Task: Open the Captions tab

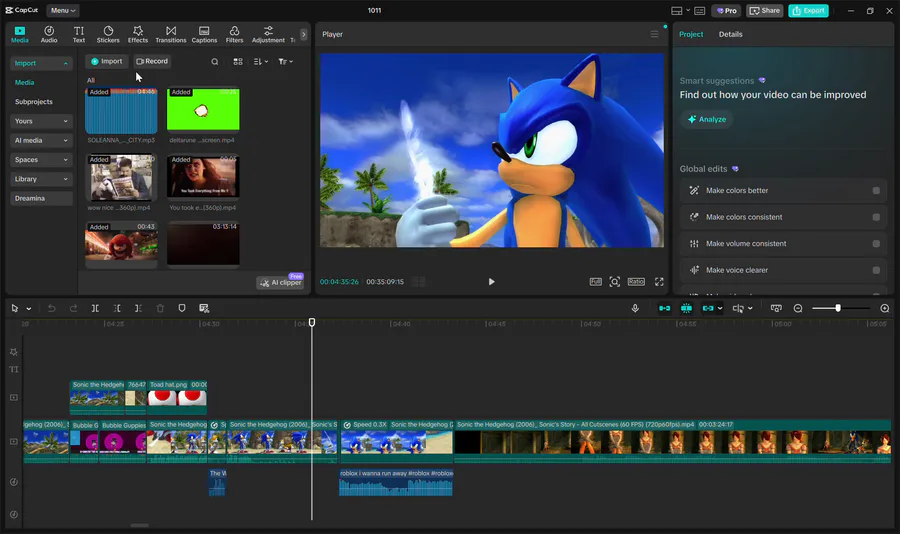Action: click(x=204, y=35)
